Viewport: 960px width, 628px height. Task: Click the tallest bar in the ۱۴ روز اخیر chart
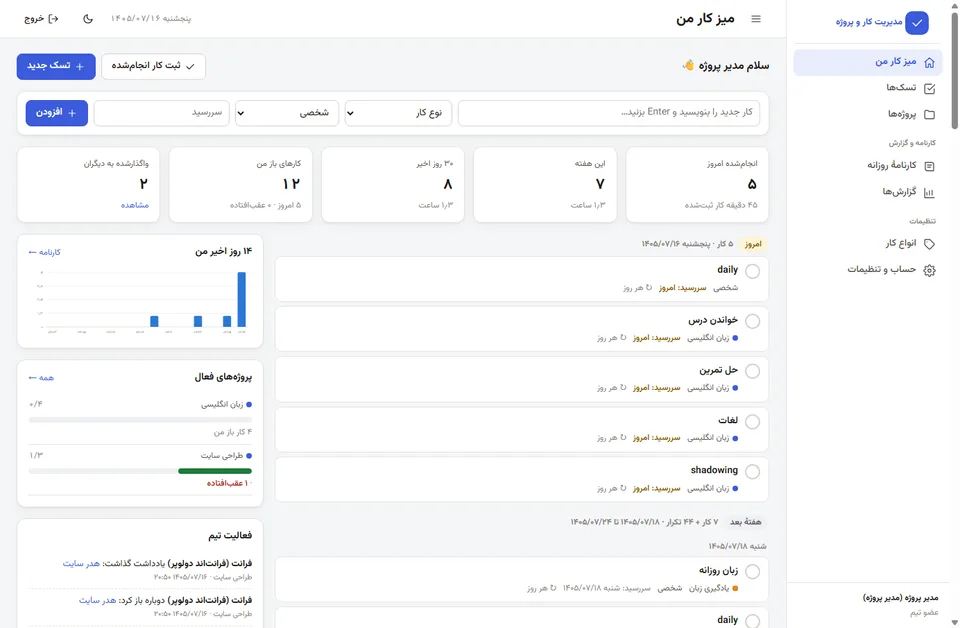(242, 299)
